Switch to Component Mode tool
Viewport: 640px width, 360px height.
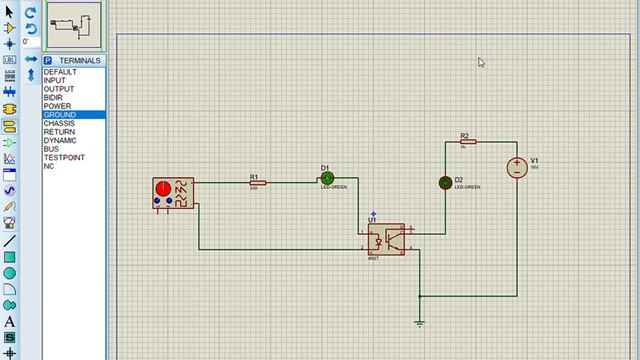point(9,28)
